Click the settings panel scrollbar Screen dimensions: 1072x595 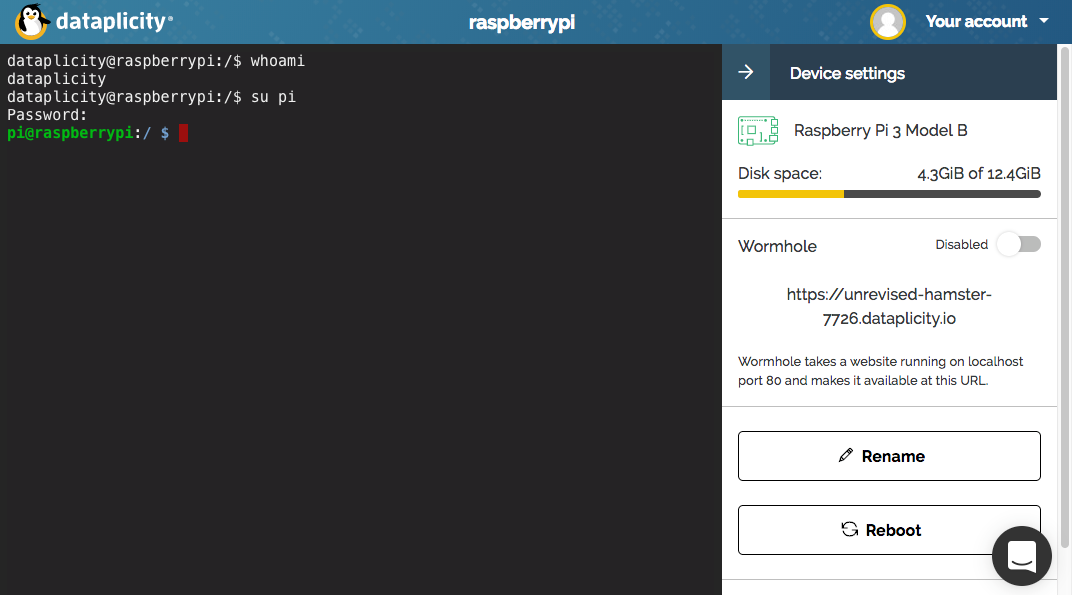(x=1064, y=296)
